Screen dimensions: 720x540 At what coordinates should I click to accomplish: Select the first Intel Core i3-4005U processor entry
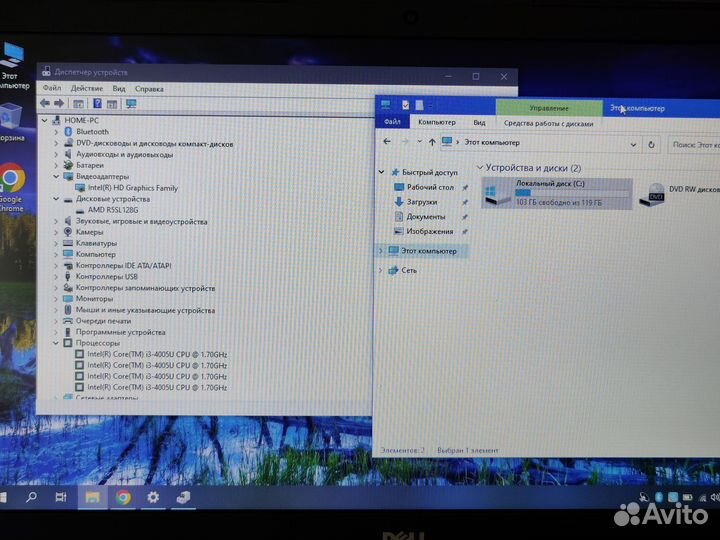click(157, 354)
